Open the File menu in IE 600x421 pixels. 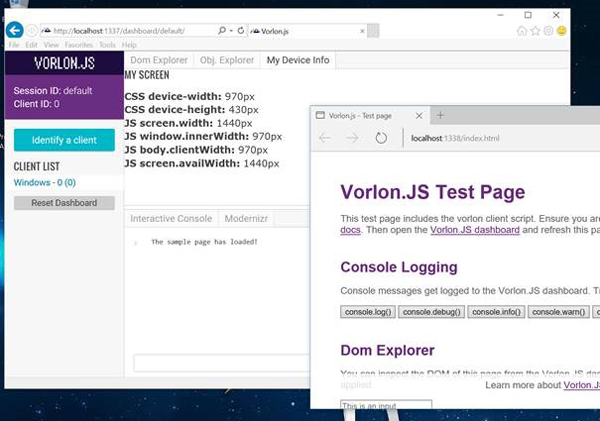coord(14,45)
